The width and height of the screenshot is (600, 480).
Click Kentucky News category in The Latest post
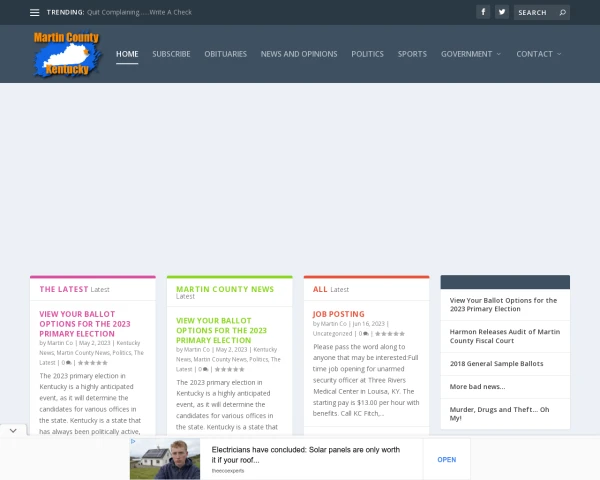click(x=90, y=348)
